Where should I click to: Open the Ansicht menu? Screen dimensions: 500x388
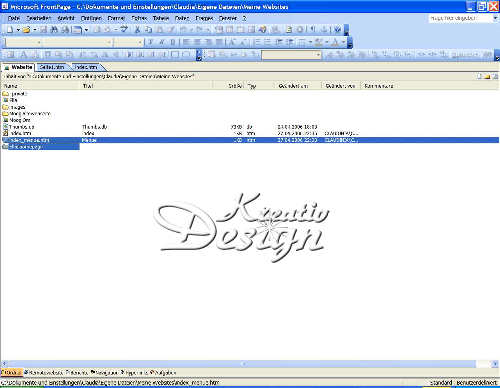[x=65, y=18]
